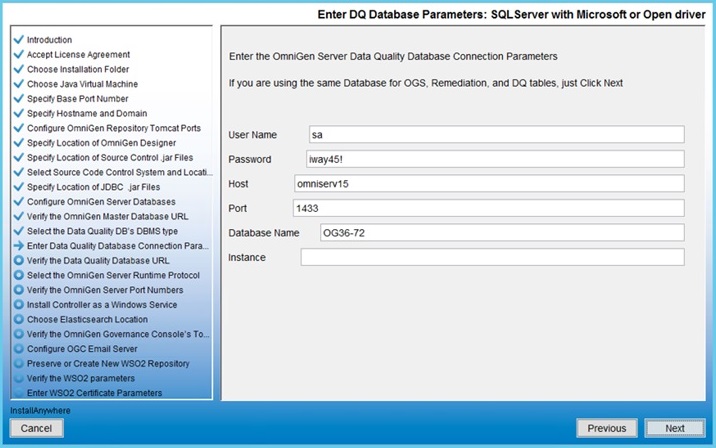Click checkmark beside Specify Location of JDBC .jar Files
Screen dimensions: 716x448
[x=19, y=187]
